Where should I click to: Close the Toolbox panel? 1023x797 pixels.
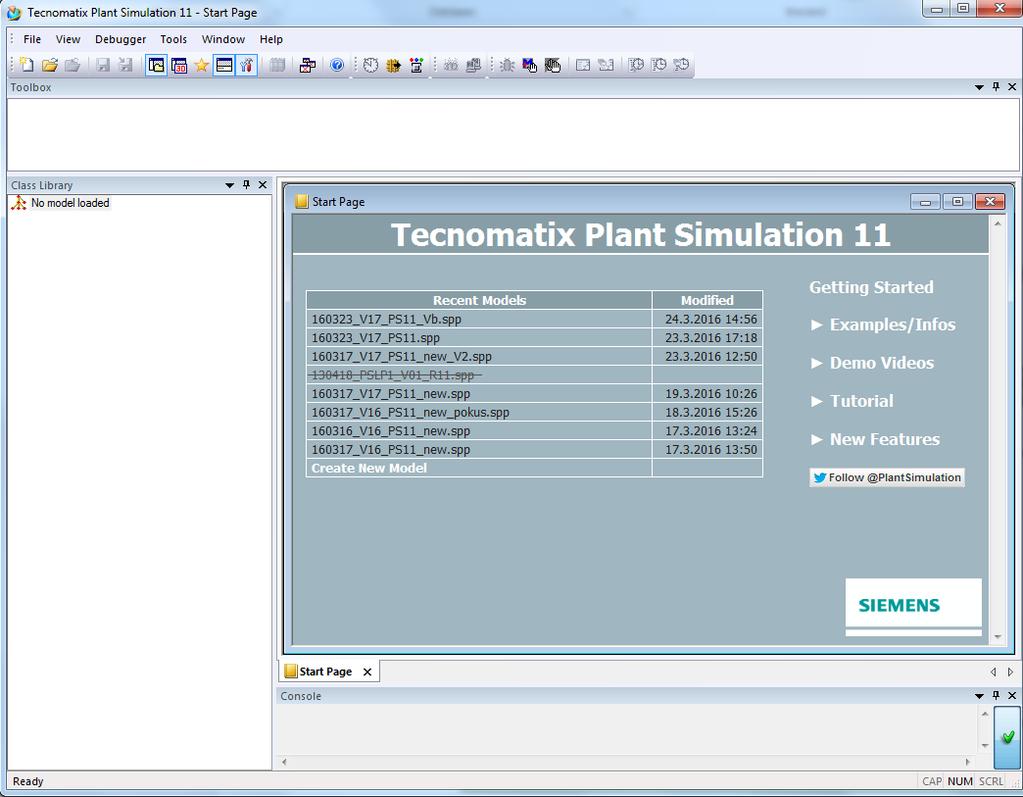coord(1012,87)
